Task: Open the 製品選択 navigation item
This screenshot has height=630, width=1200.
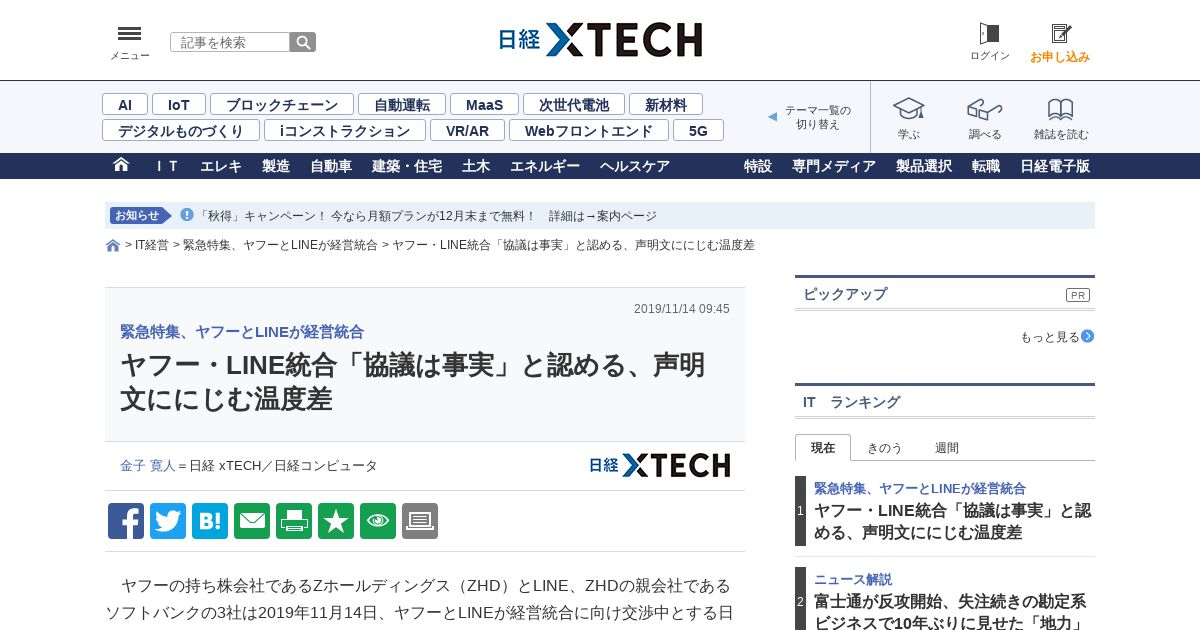Action: tap(924, 166)
